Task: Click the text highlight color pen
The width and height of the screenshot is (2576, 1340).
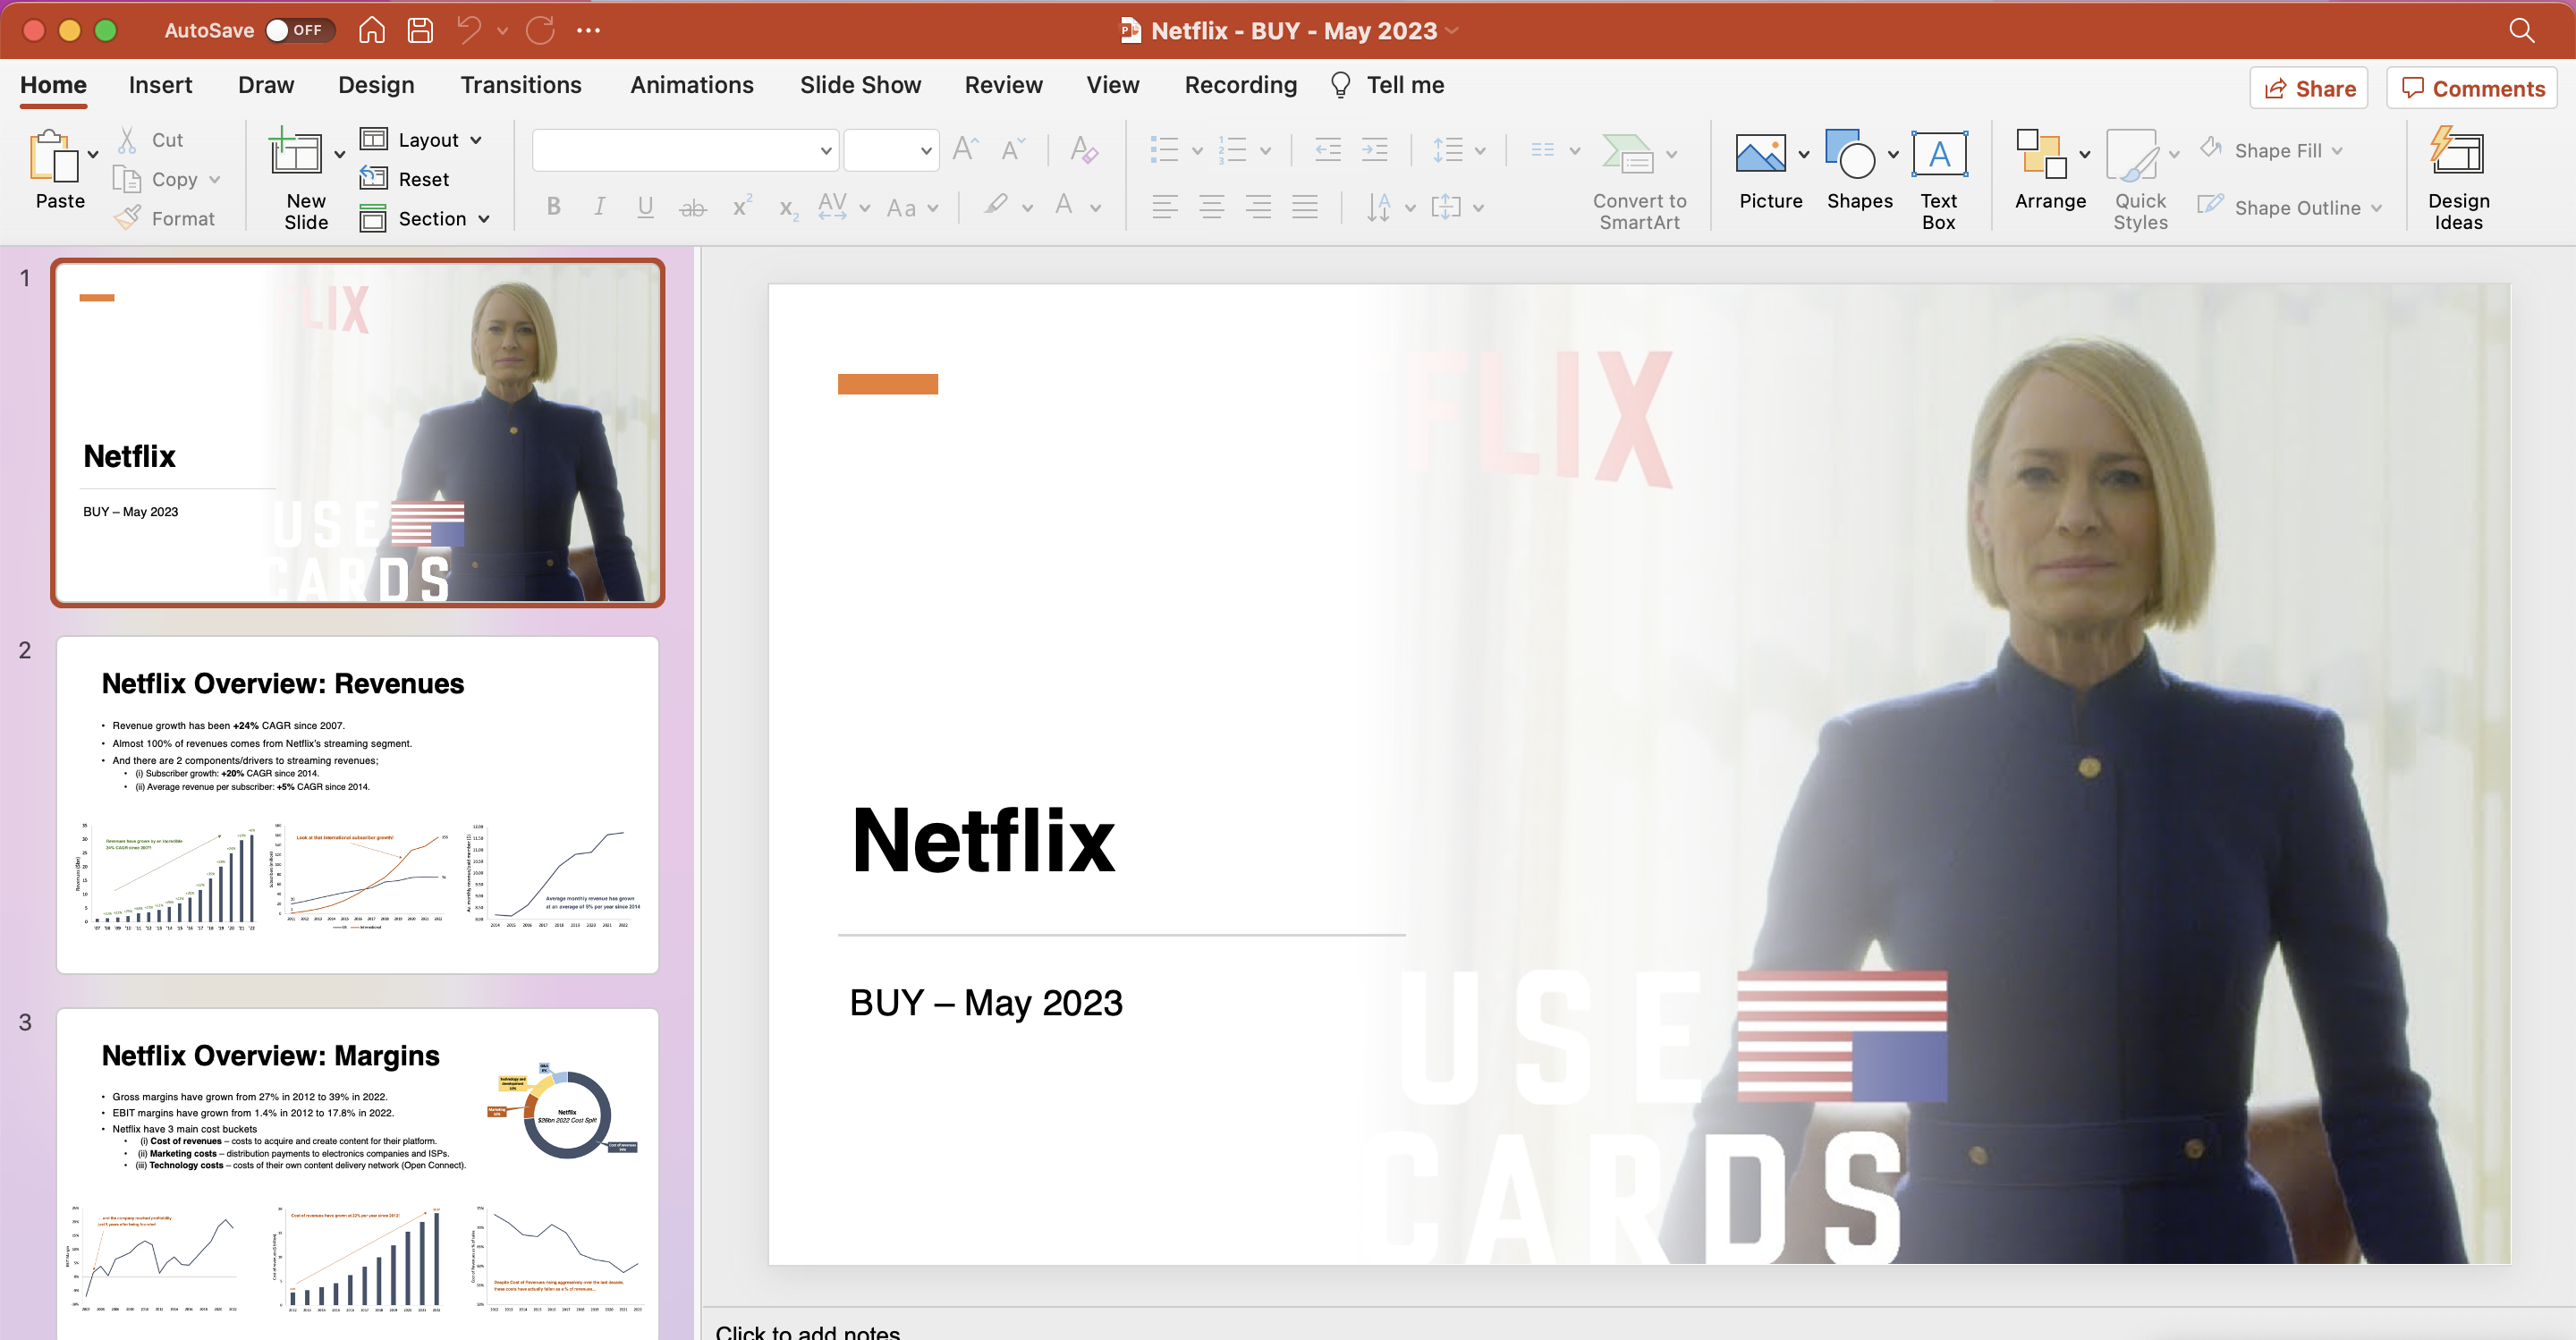Action: 995,206
